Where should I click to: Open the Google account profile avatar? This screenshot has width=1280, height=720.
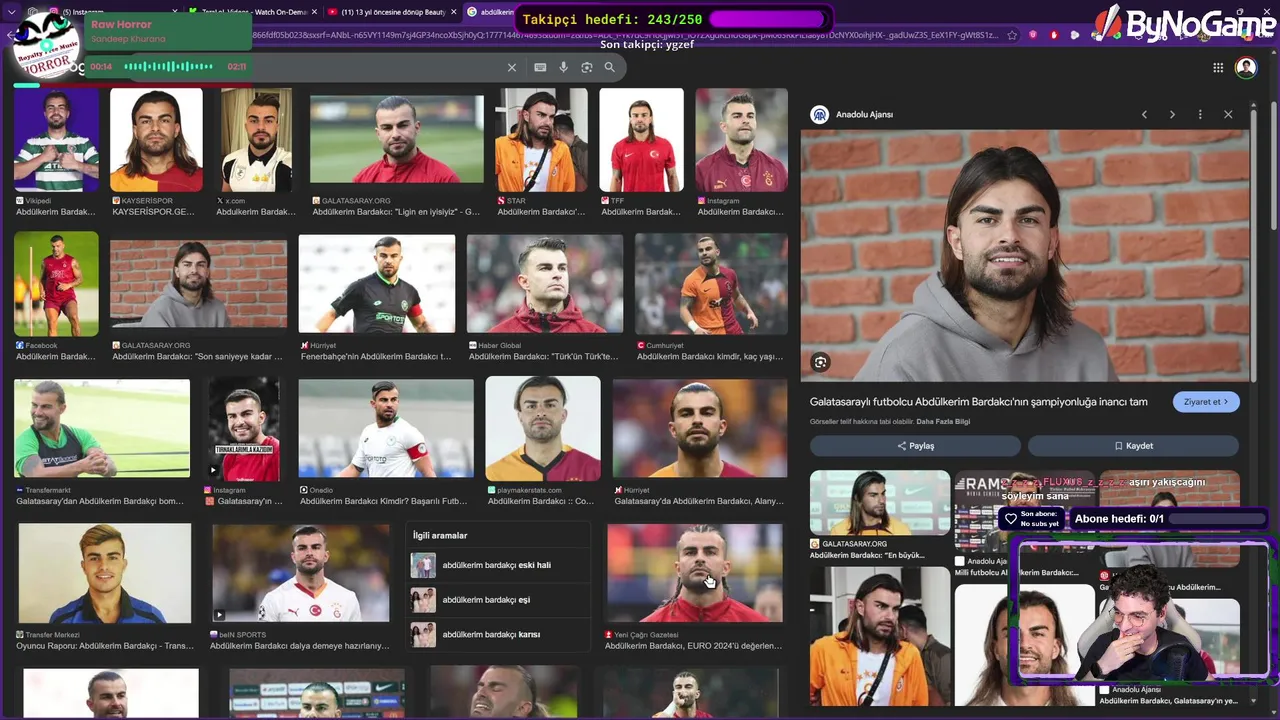1246,67
